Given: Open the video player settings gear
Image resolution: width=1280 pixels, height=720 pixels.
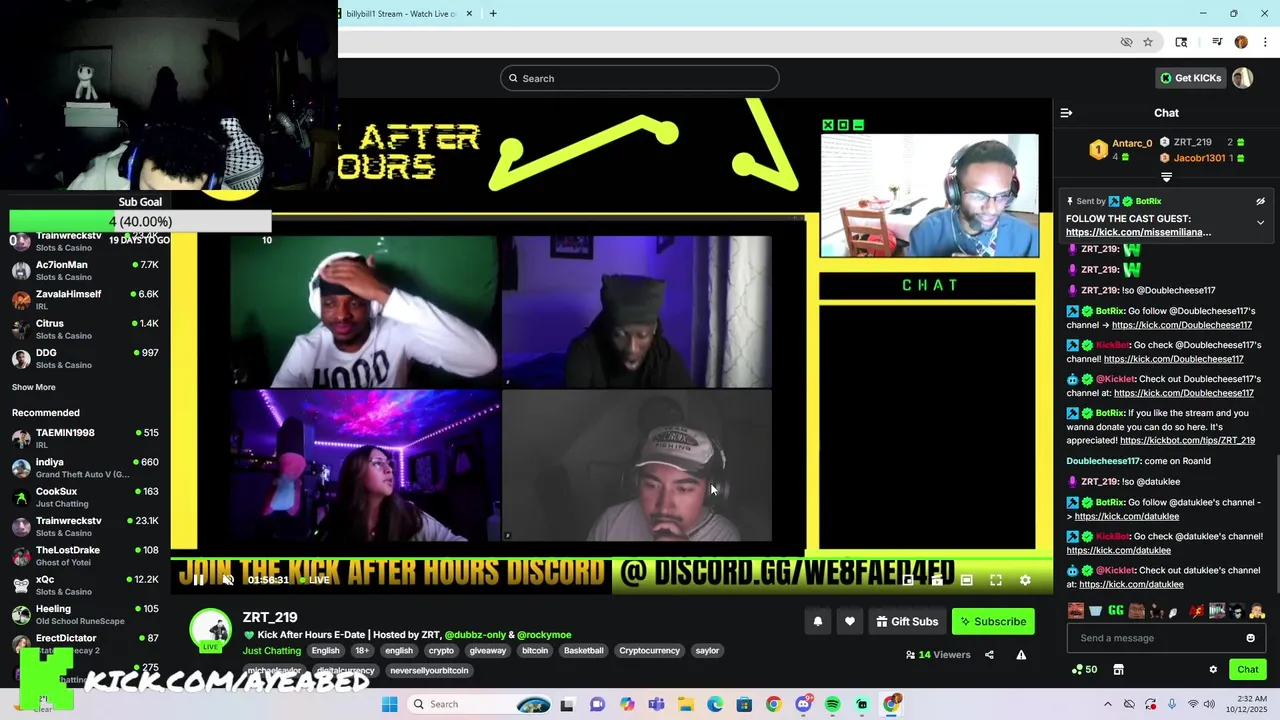Looking at the screenshot, I should pyautogui.click(x=1025, y=580).
